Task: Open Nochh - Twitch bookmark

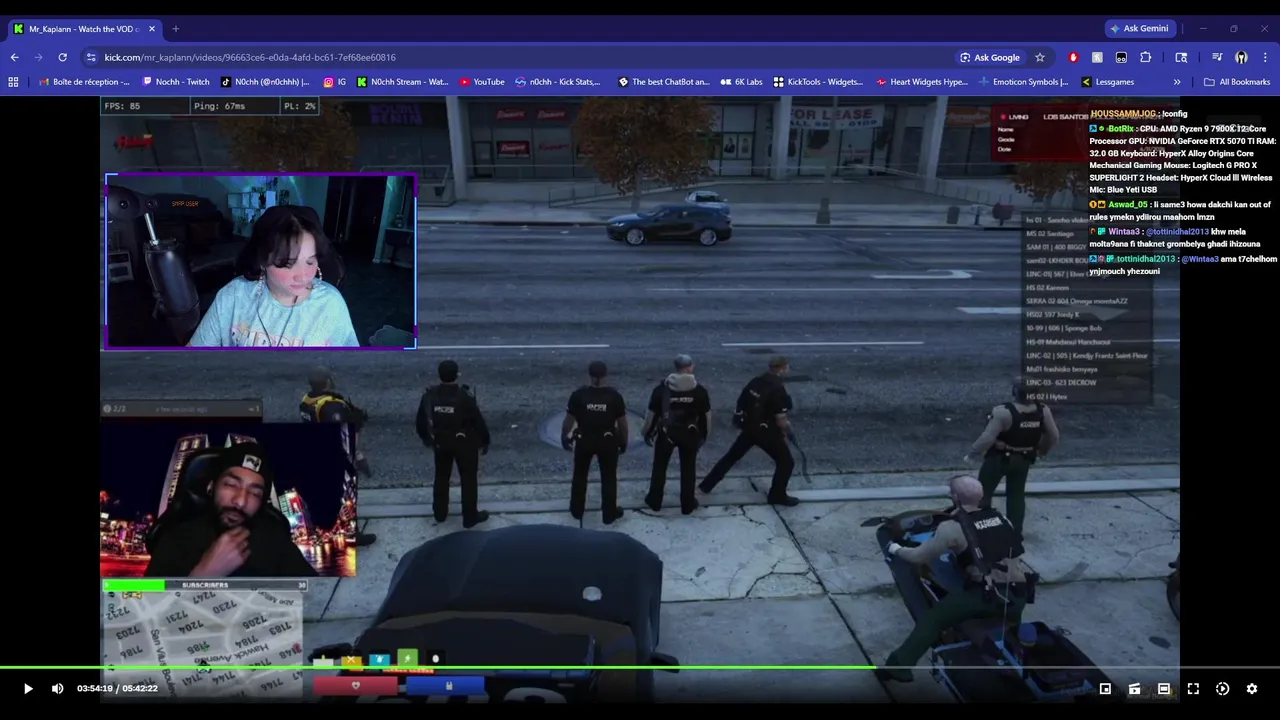Action: [176, 82]
